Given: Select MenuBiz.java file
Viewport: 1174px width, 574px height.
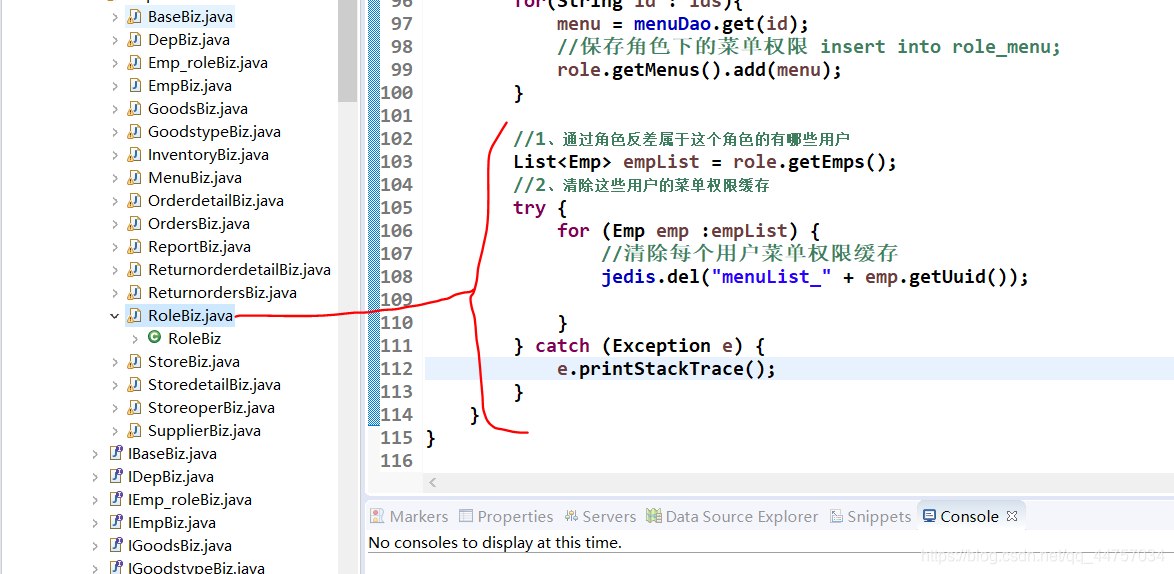Looking at the screenshot, I should 195,178.
